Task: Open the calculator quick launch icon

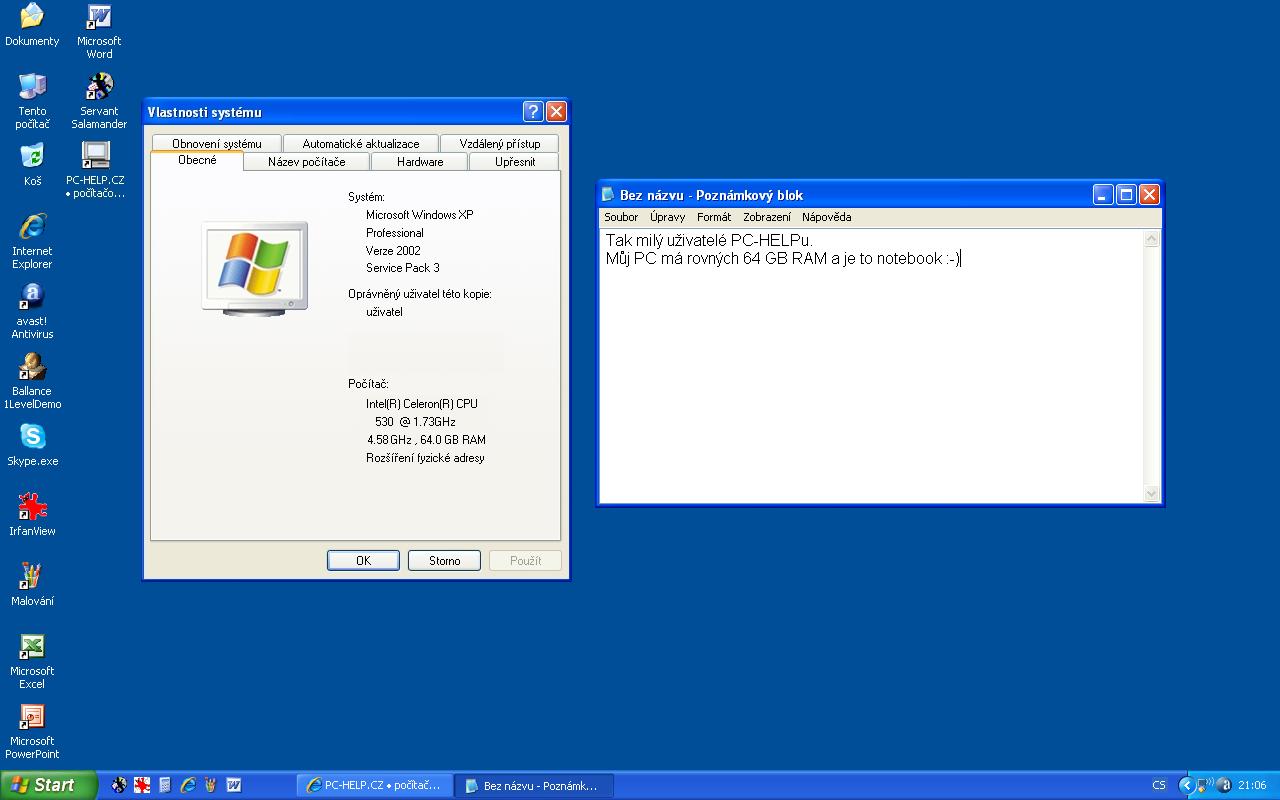Action: pyautogui.click(x=165, y=785)
